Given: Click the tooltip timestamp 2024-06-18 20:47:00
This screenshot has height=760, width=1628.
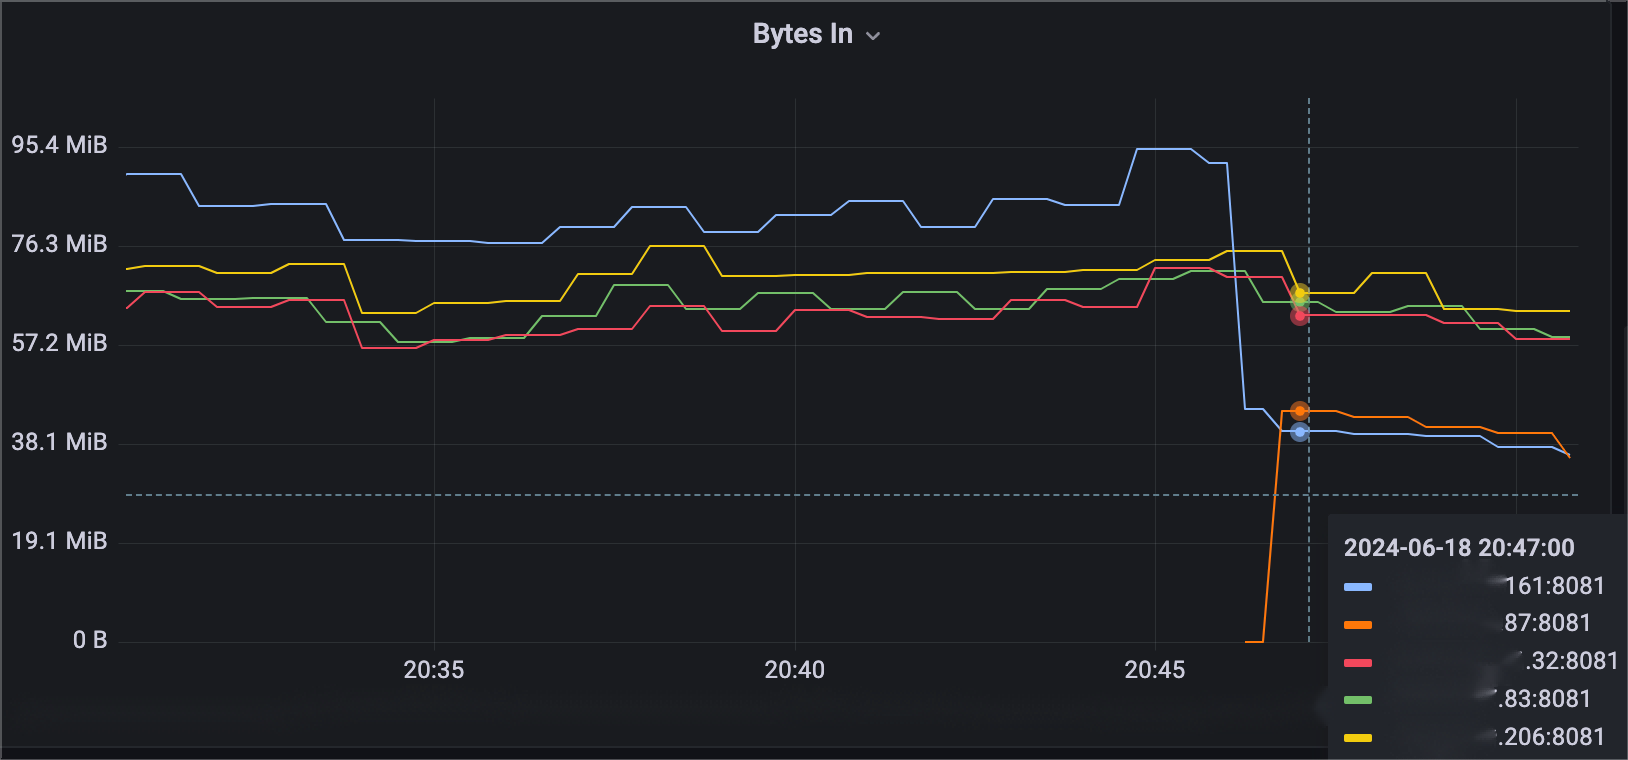Looking at the screenshot, I should [x=1458, y=548].
